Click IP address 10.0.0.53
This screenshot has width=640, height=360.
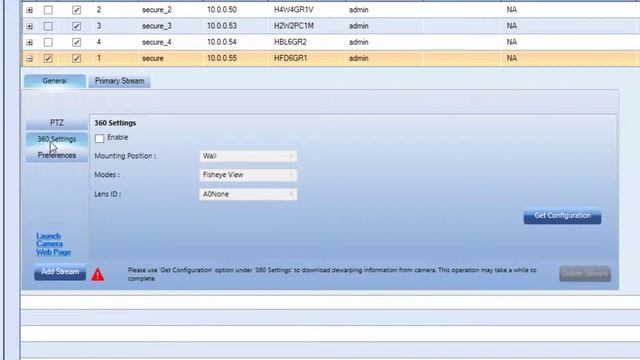(x=222, y=26)
